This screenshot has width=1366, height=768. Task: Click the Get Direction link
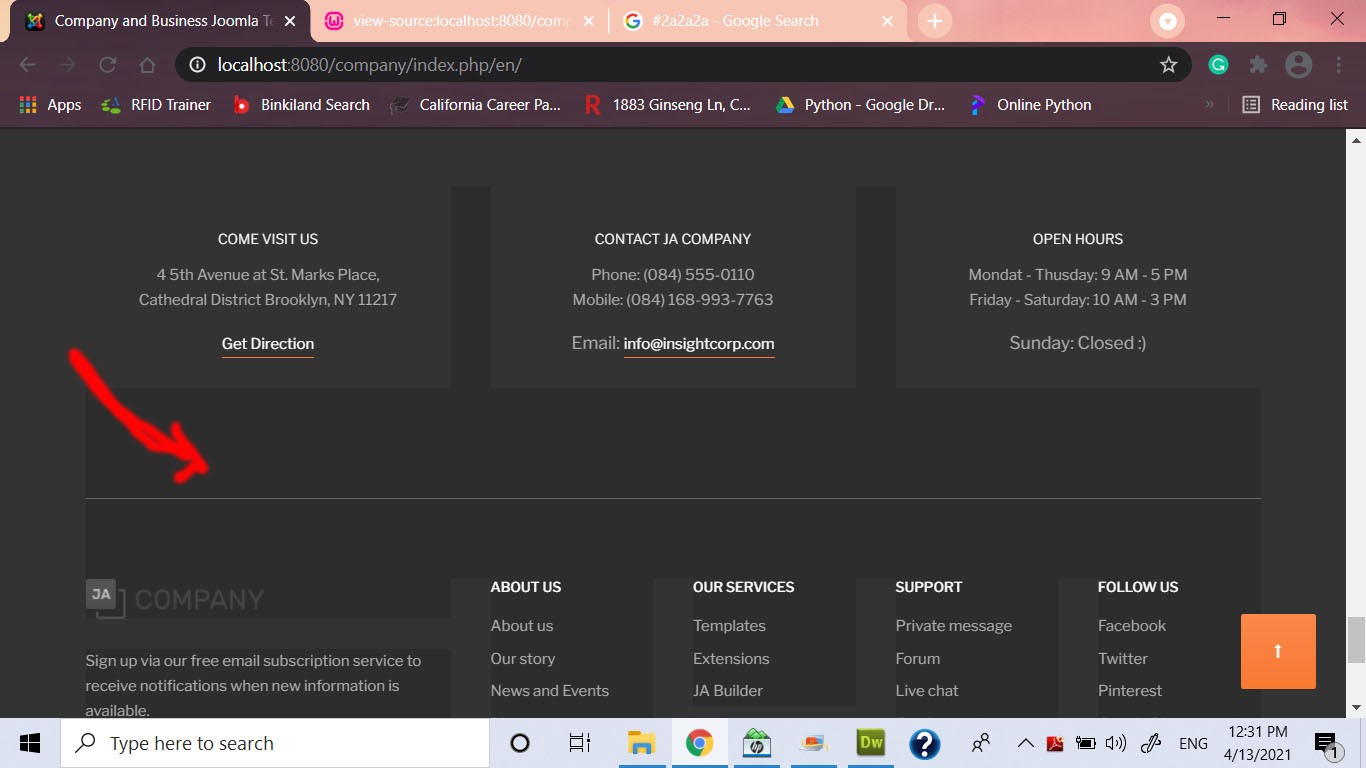pos(268,344)
